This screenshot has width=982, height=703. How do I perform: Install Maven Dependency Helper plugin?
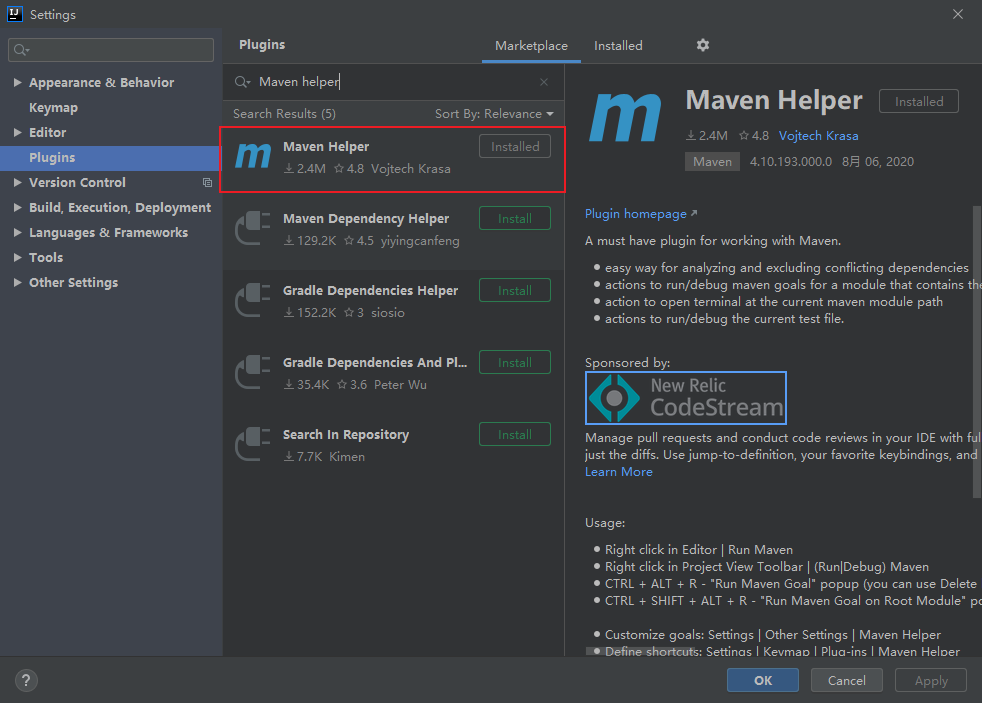click(x=515, y=218)
